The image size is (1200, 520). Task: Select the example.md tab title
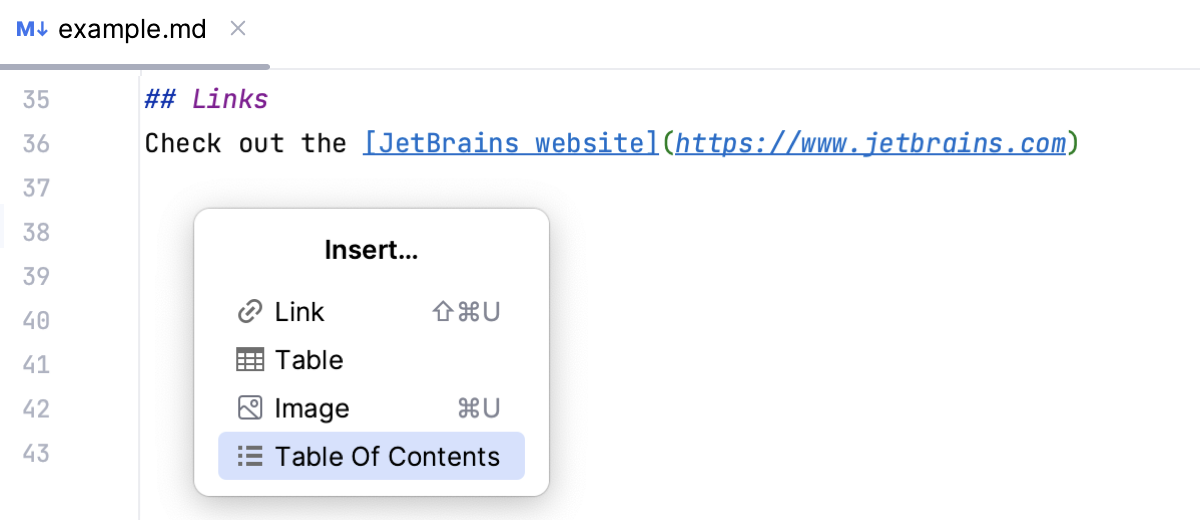132,29
